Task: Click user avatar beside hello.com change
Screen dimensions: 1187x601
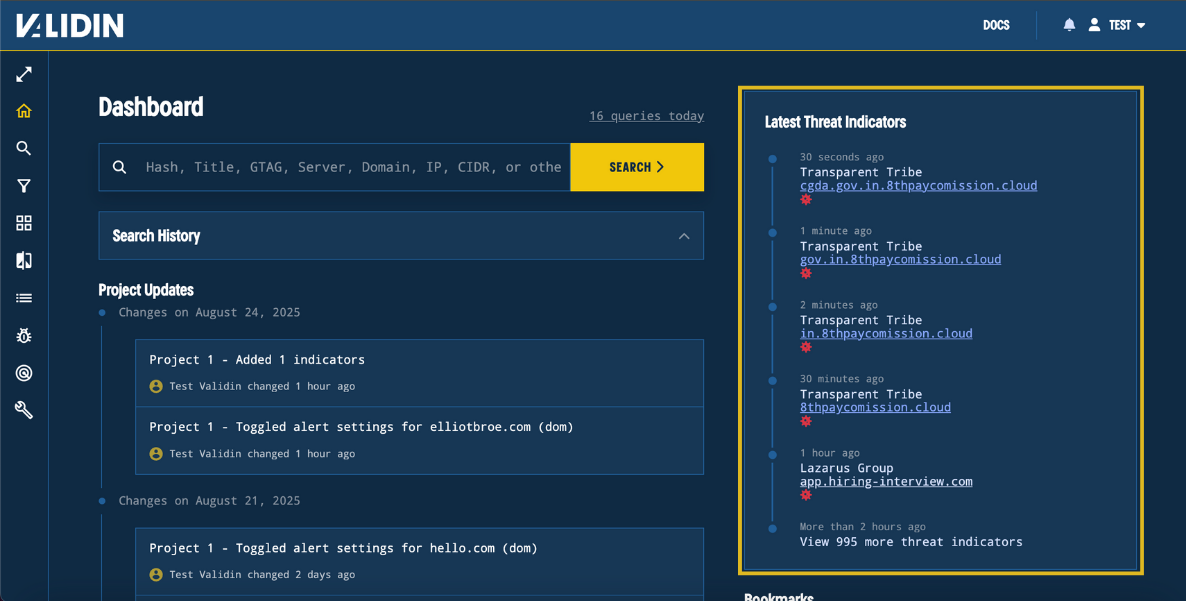Action: (156, 575)
